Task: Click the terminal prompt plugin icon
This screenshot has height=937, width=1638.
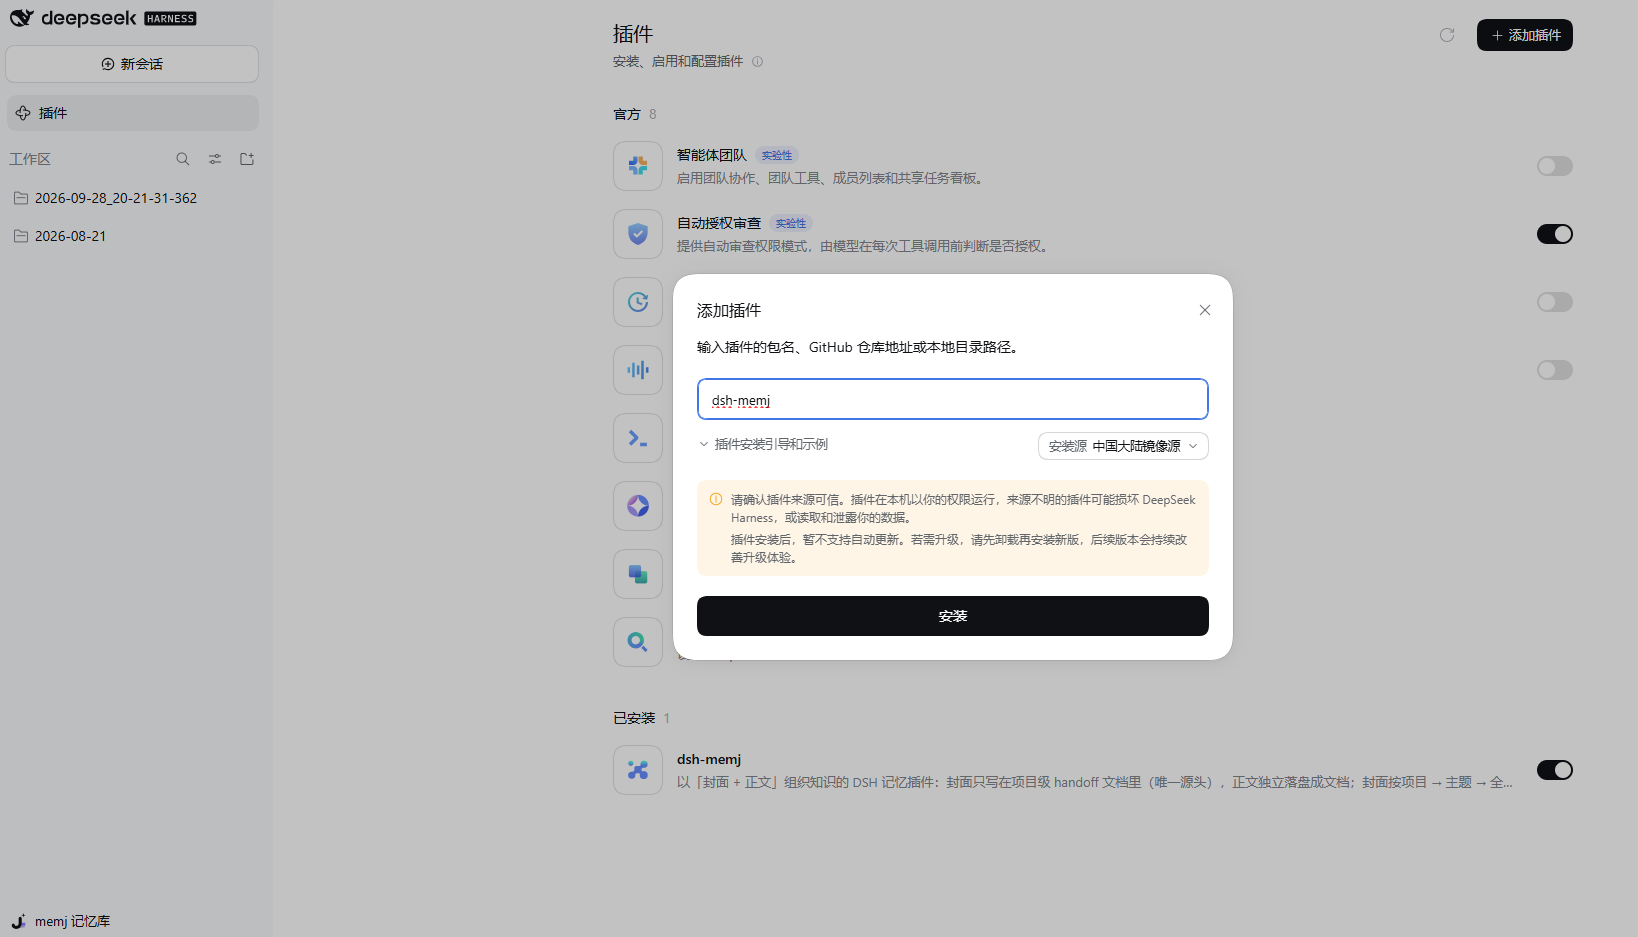Action: [638, 438]
